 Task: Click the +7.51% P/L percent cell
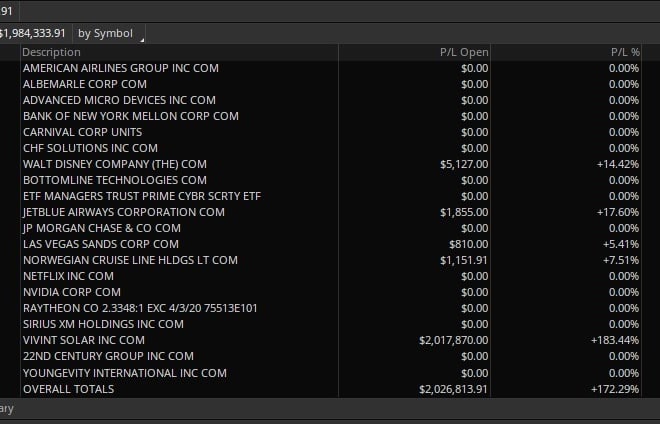[x=621, y=260]
